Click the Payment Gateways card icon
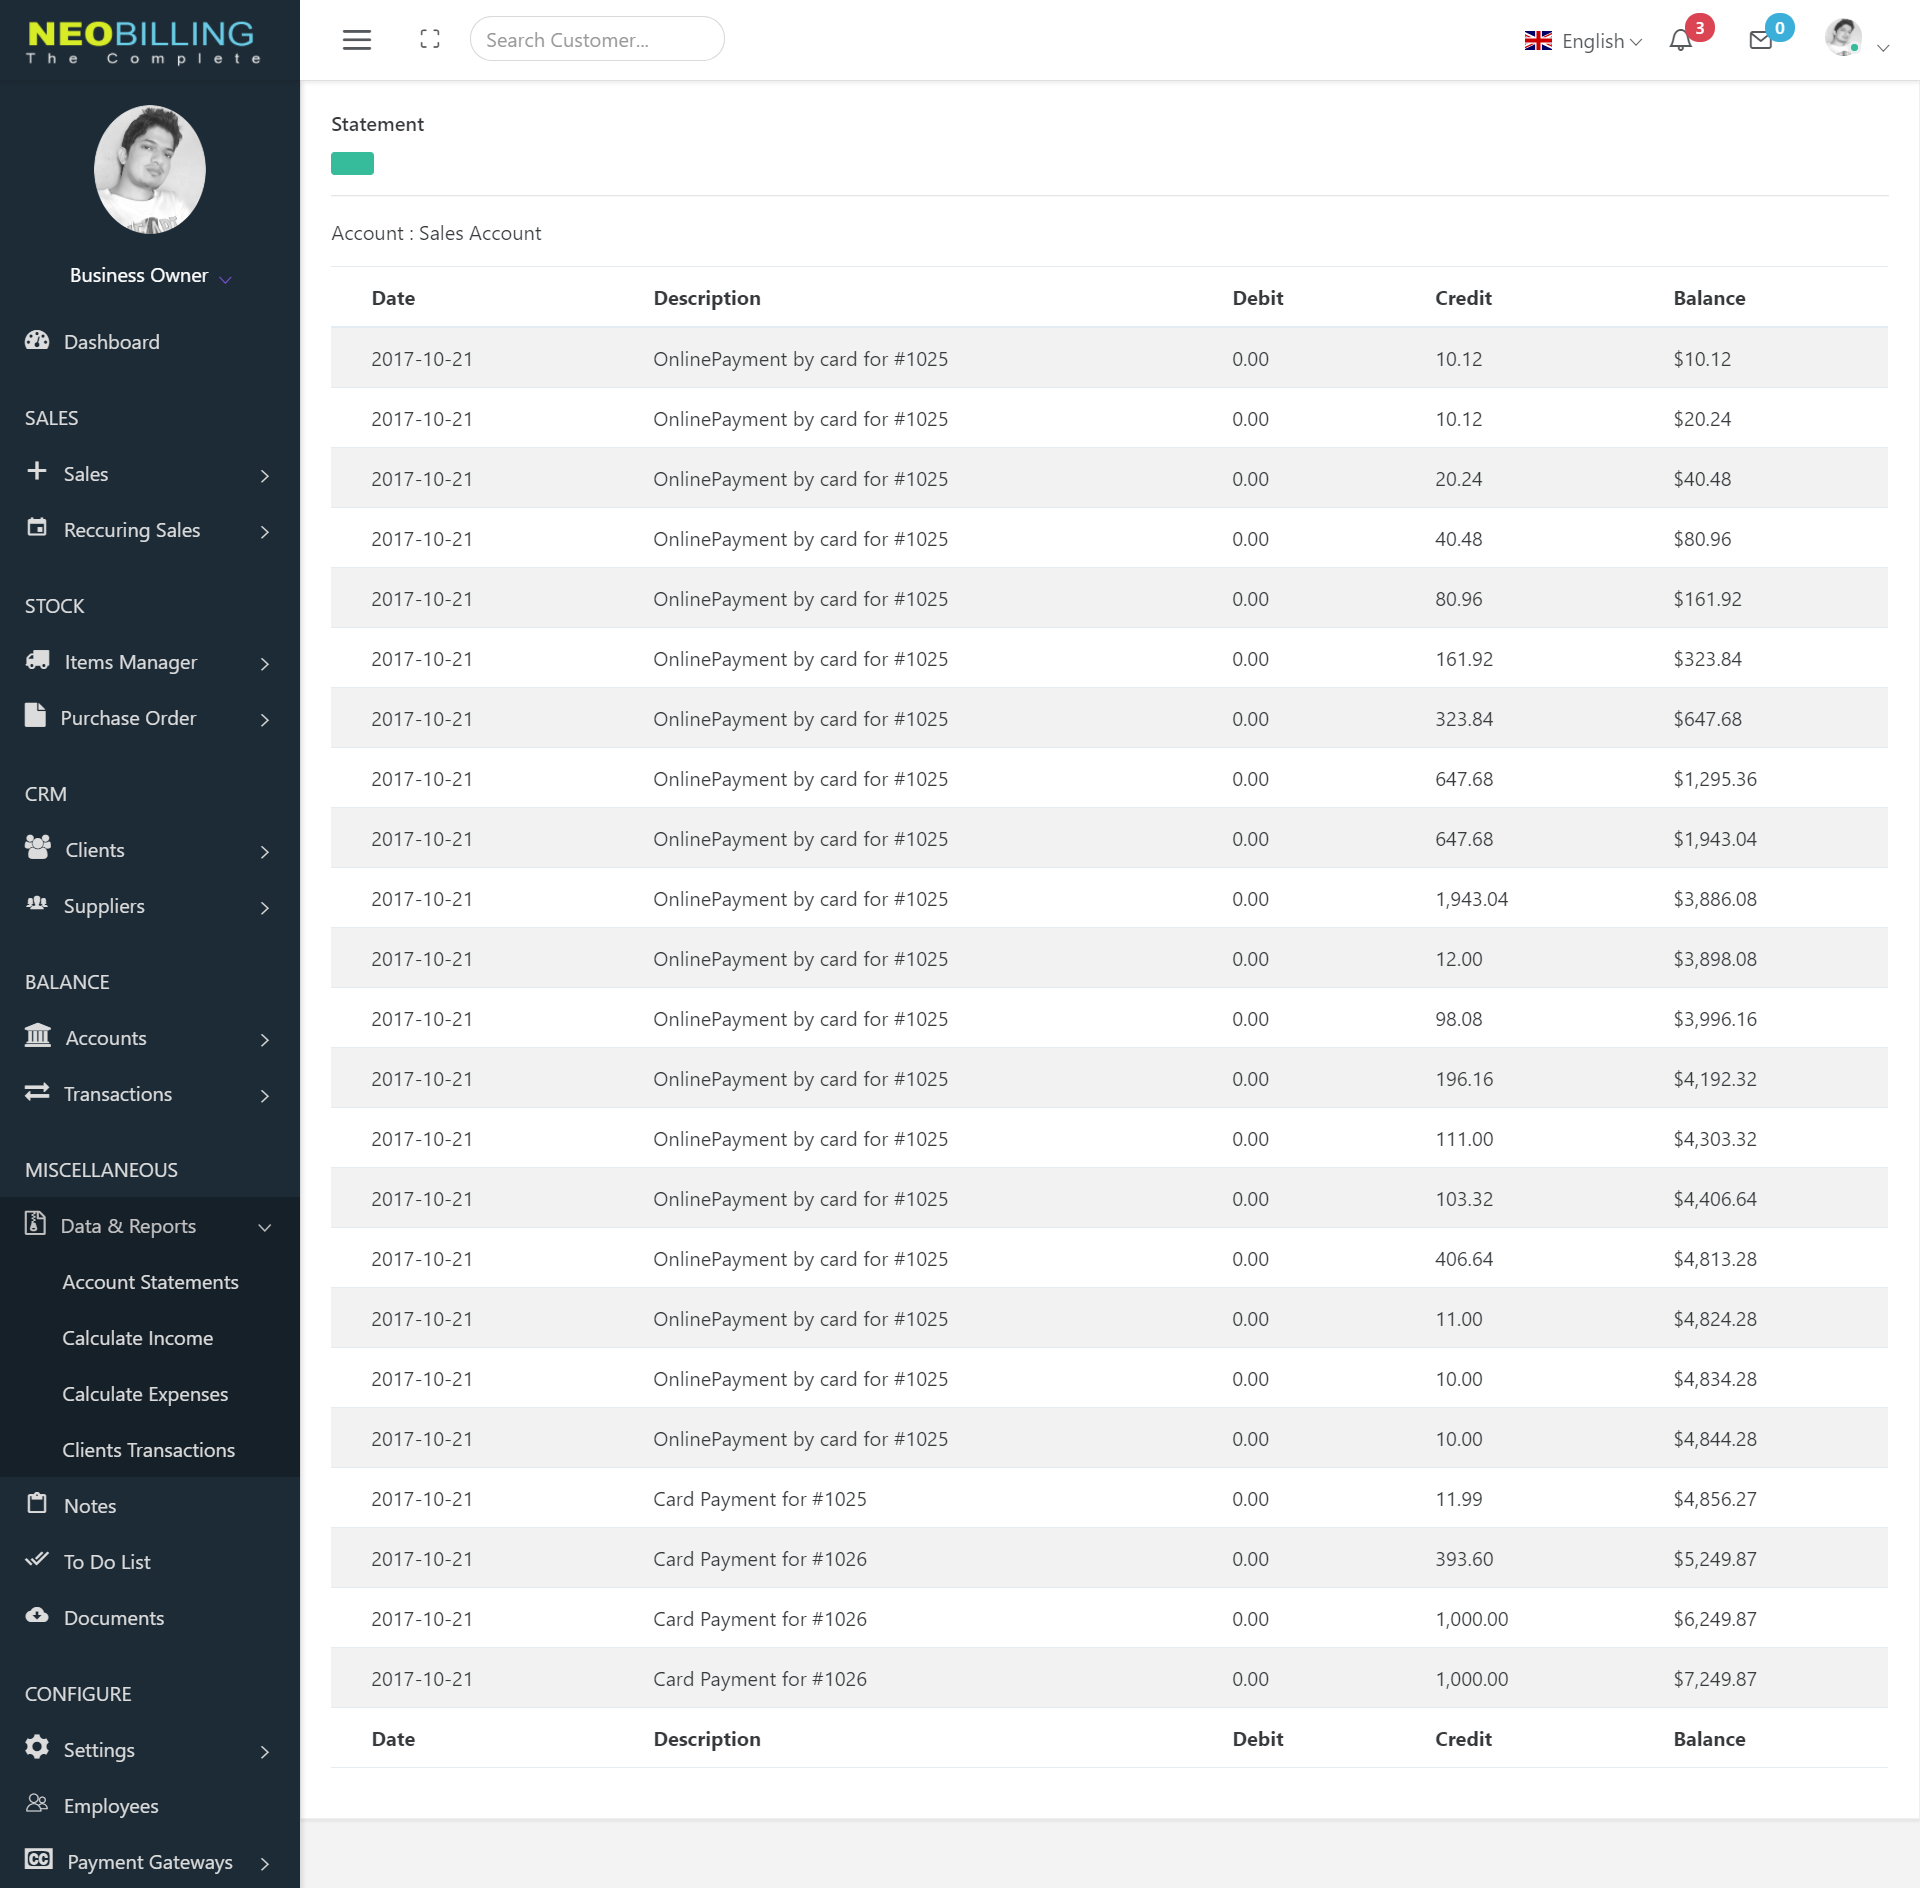Image resolution: width=1920 pixels, height=1888 pixels. [x=39, y=1860]
